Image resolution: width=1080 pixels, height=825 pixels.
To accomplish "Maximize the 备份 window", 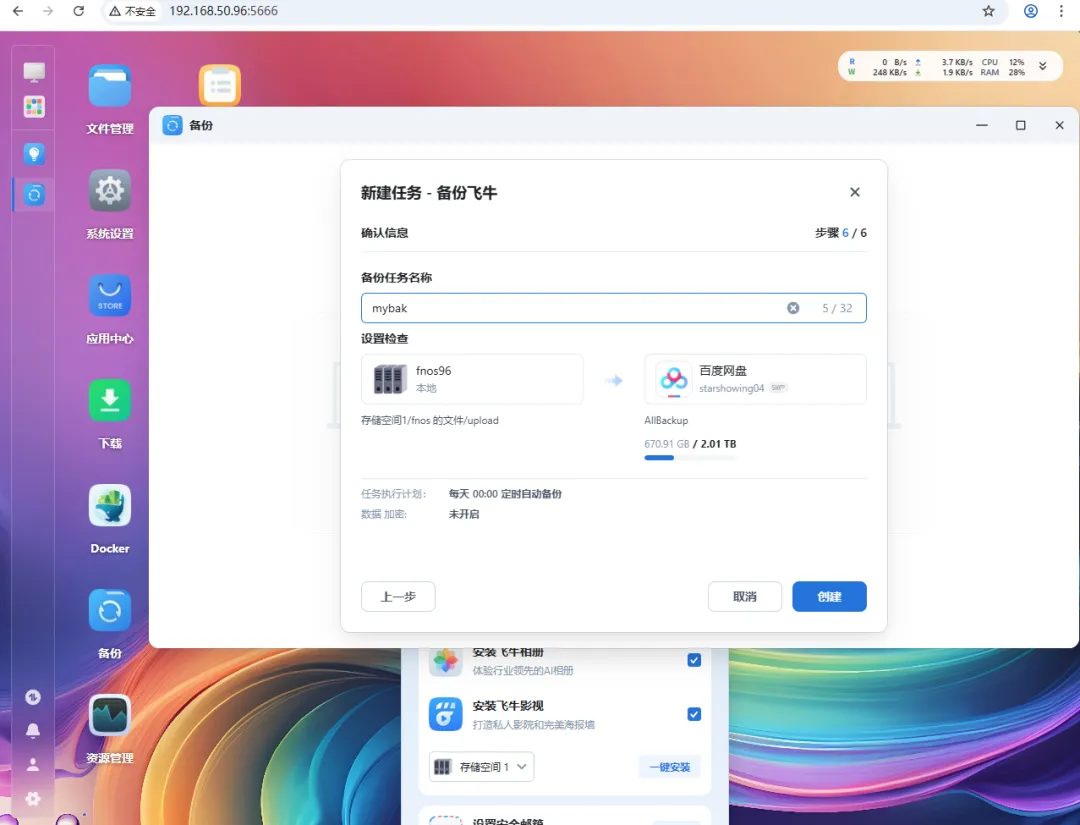I will pyautogui.click(x=1021, y=125).
